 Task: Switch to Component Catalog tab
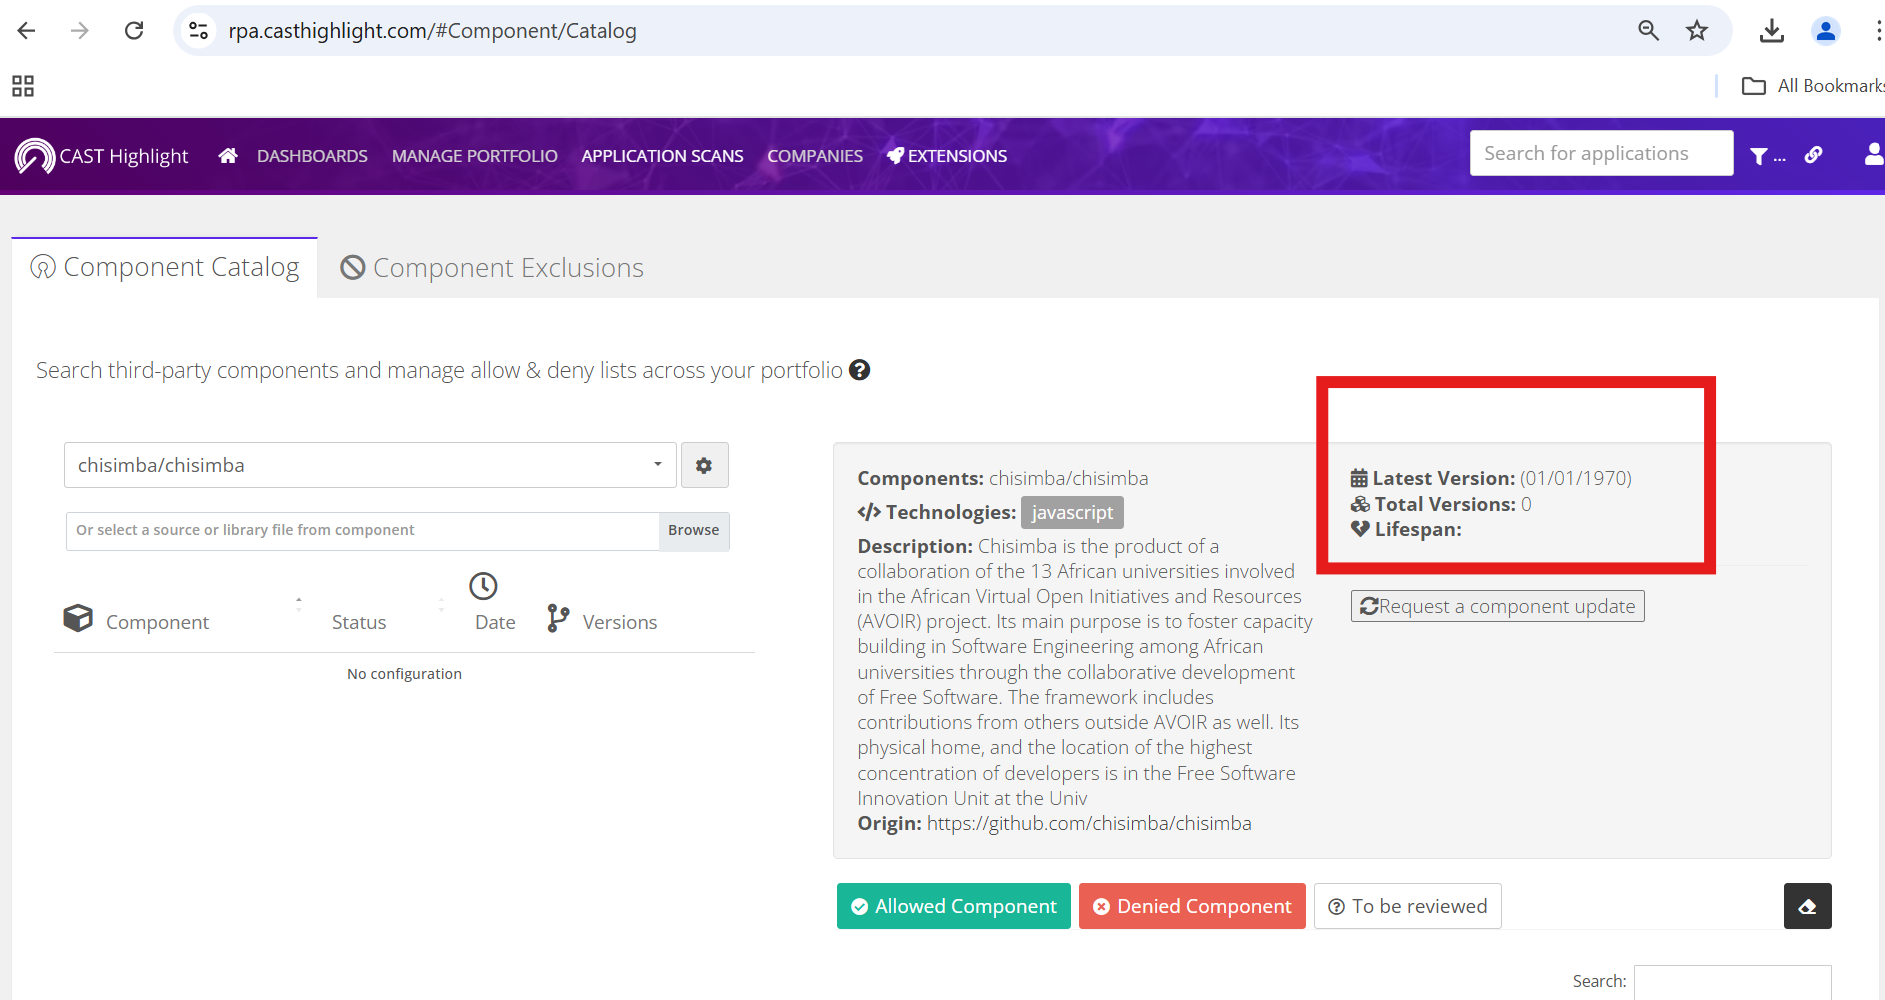click(165, 267)
